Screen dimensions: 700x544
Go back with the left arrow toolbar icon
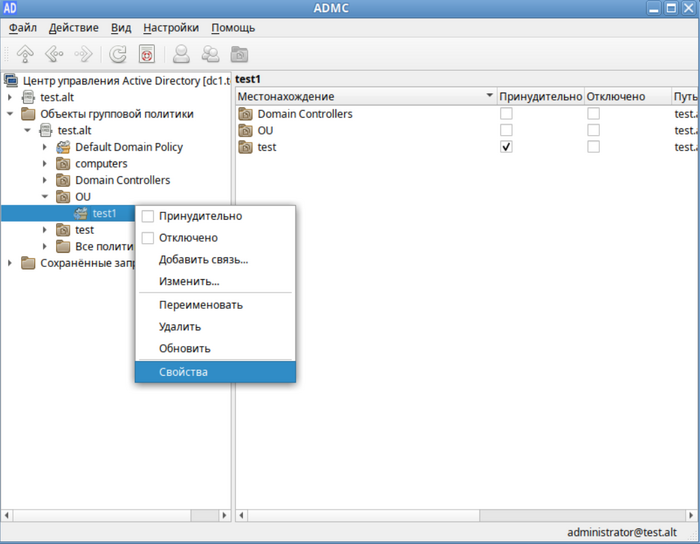(54, 54)
